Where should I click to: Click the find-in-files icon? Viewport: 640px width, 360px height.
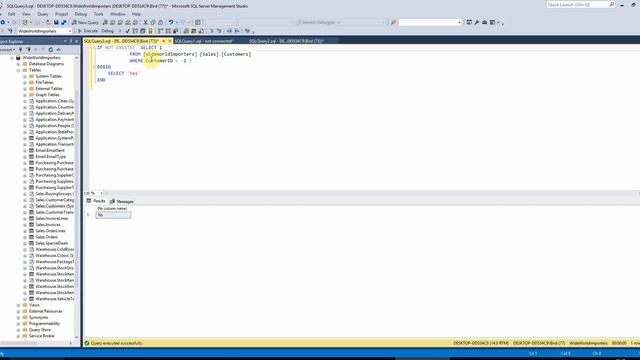[393, 22]
